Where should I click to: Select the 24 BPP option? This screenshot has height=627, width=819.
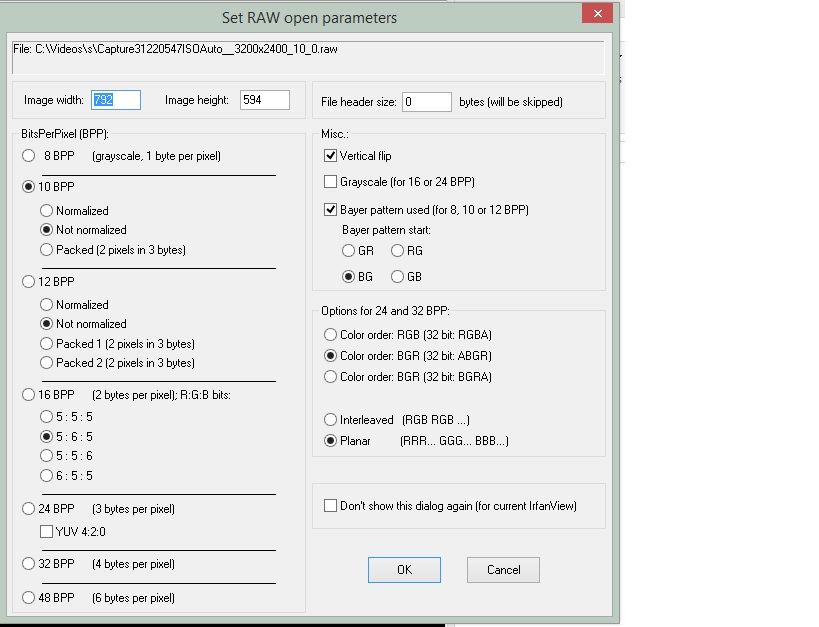coord(29,509)
